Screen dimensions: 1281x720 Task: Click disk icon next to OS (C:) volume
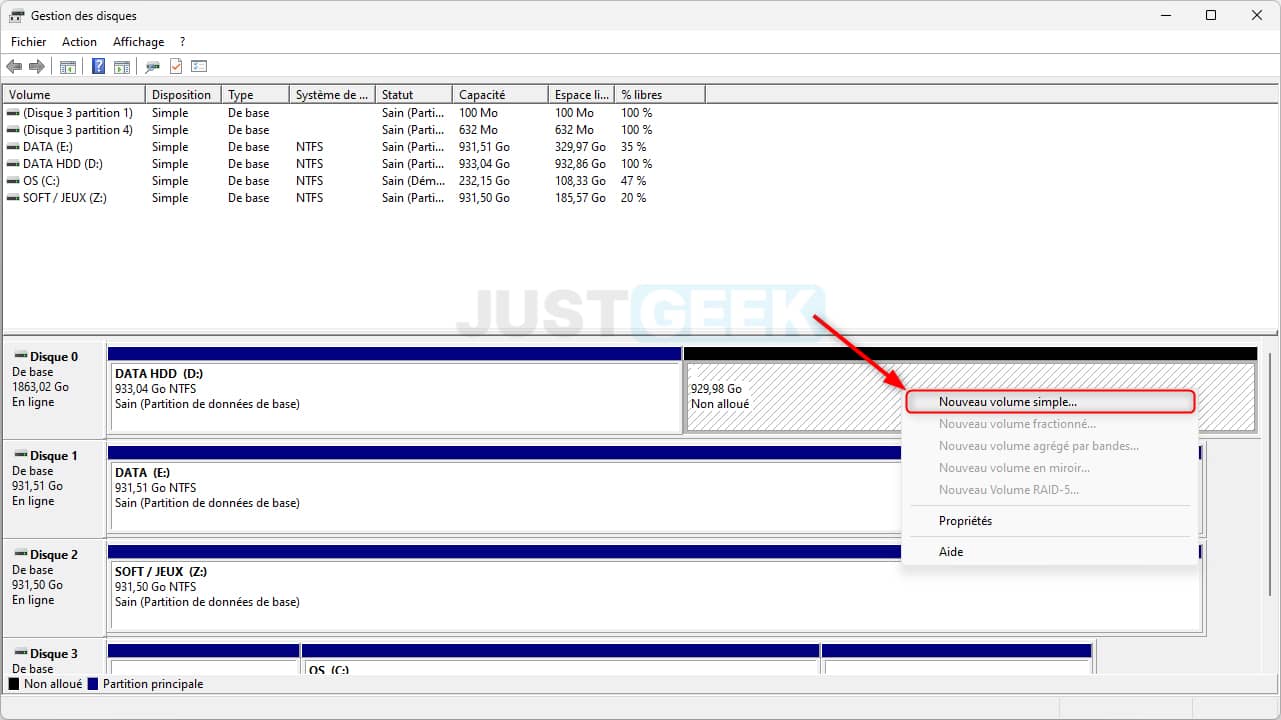pyautogui.click(x=13, y=181)
